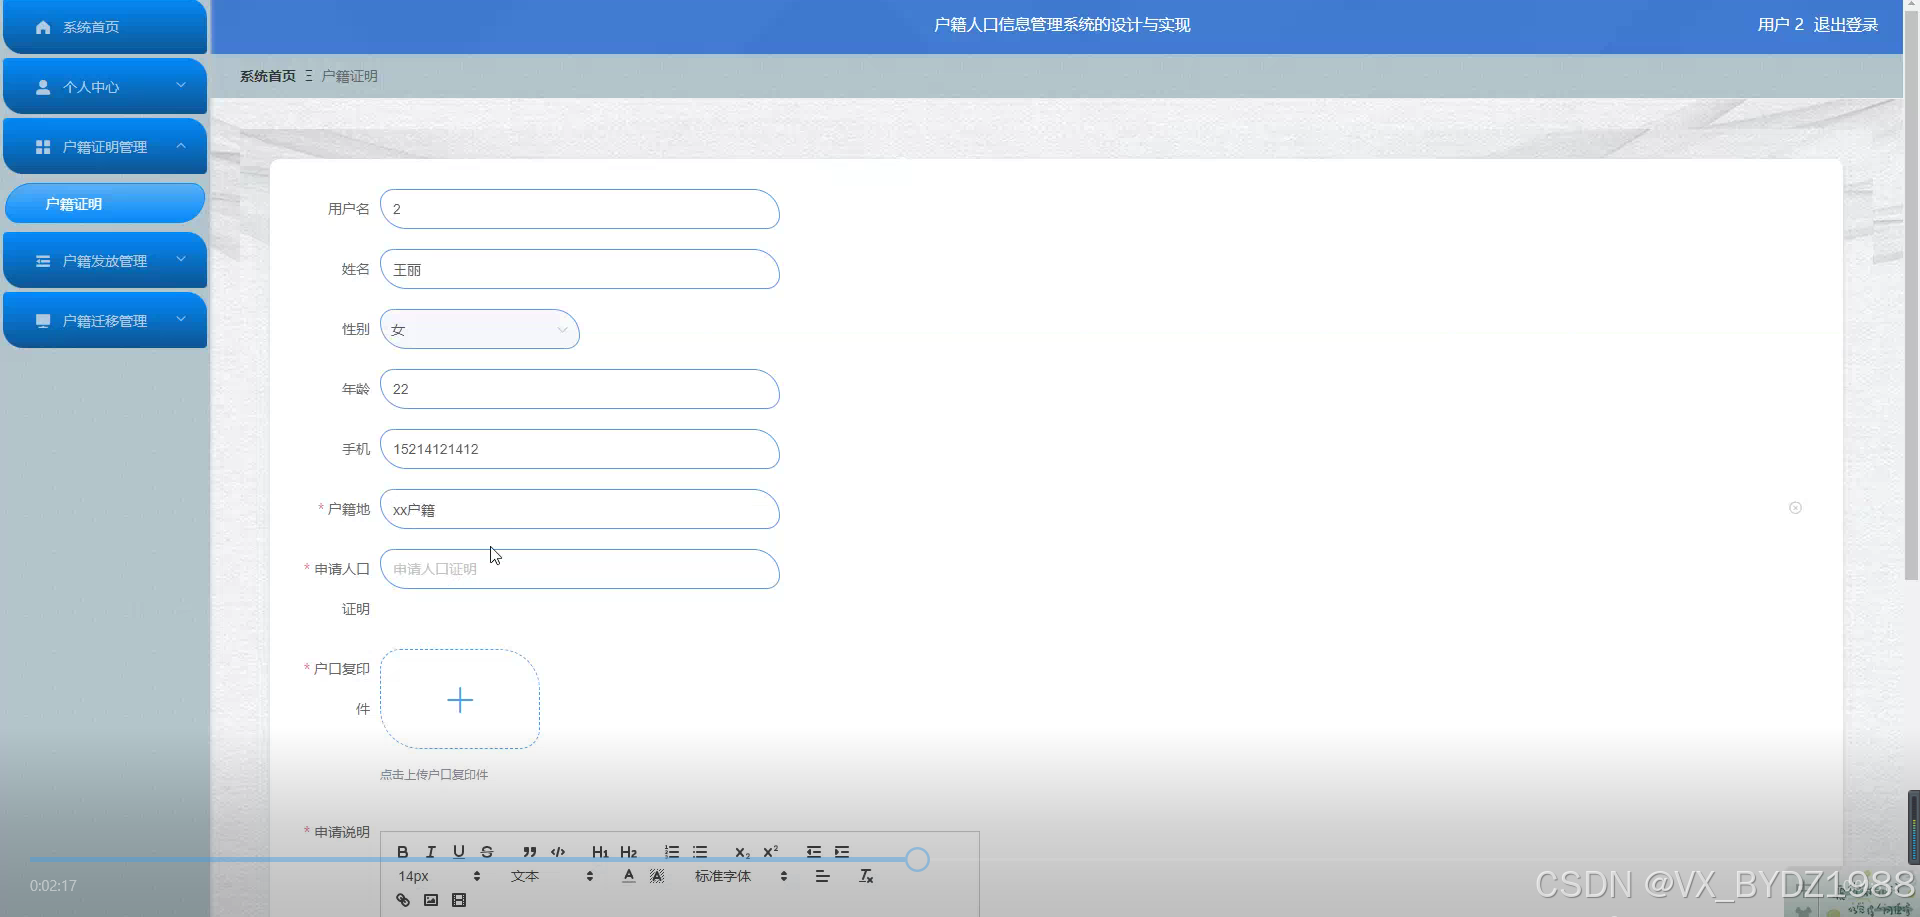Insert a code block with the code icon
The height and width of the screenshot is (917, 1920).
(x=558, y=852)
